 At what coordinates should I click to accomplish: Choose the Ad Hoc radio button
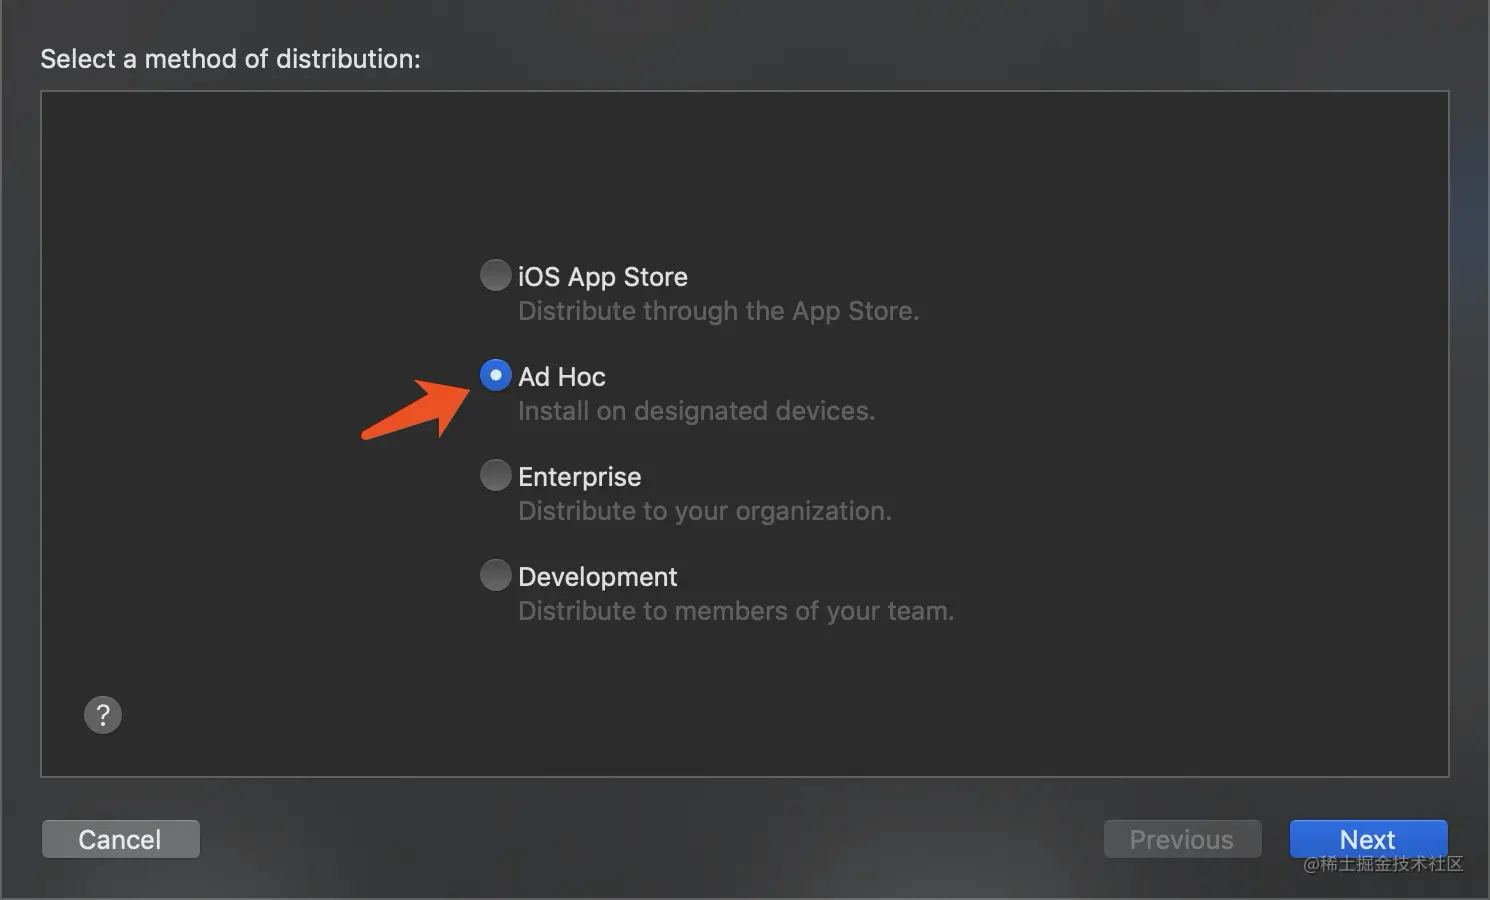[x=495, y=375]
